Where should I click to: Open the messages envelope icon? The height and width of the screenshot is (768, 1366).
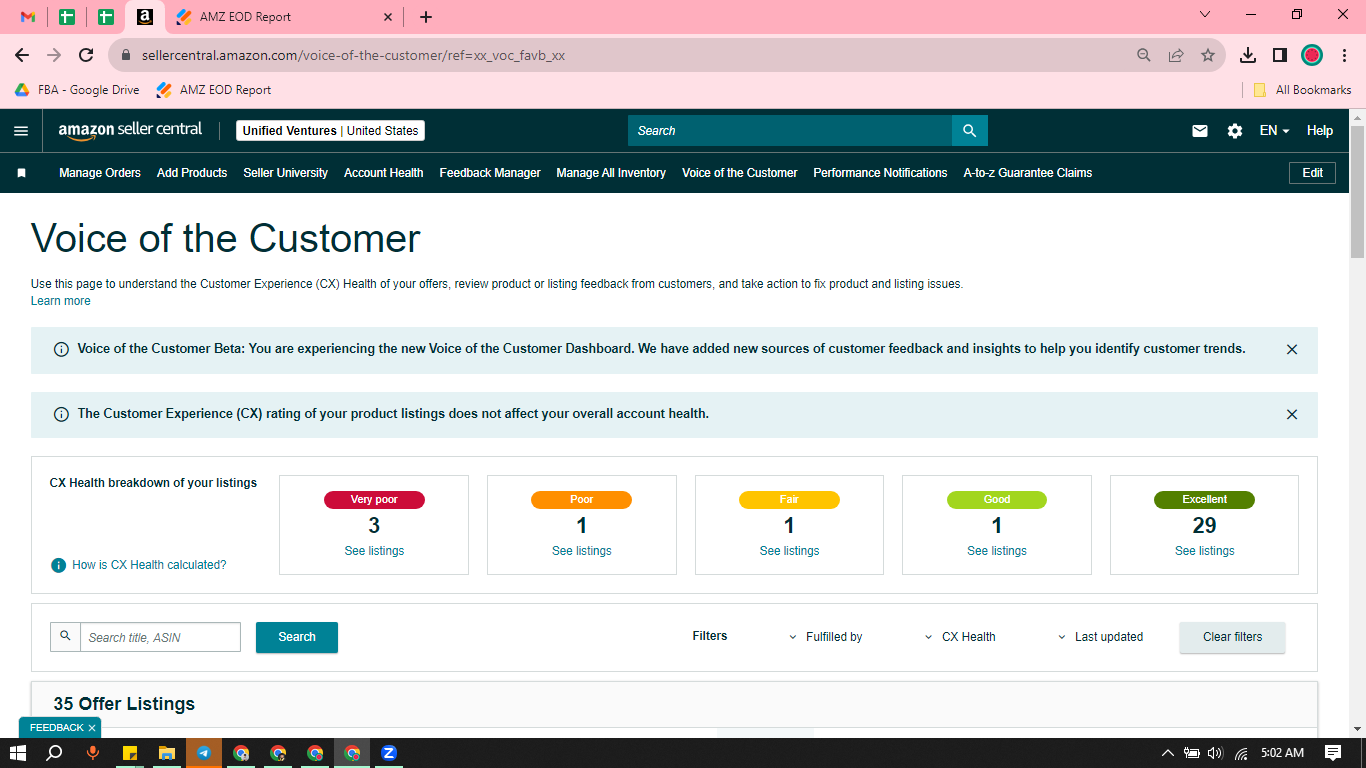[x=1200, y=131]
